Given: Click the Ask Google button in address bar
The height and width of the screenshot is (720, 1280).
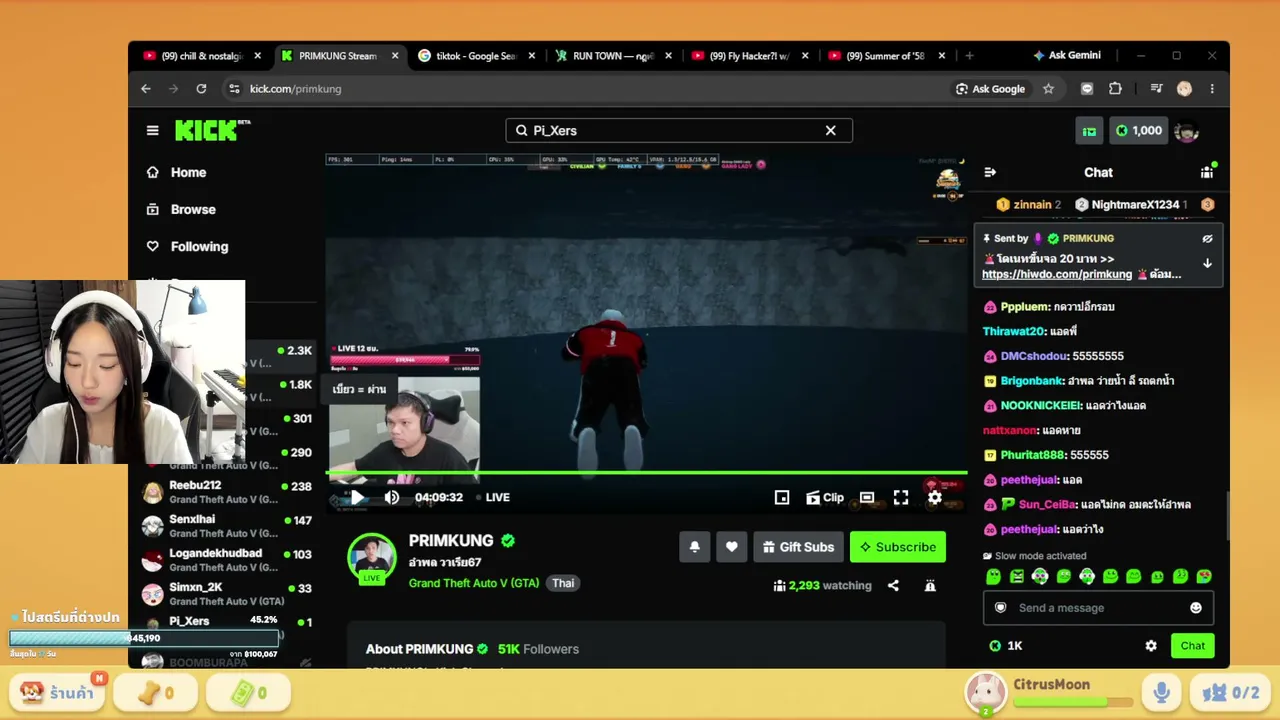Looking at the screenshot, I should [x=990, y=89].
